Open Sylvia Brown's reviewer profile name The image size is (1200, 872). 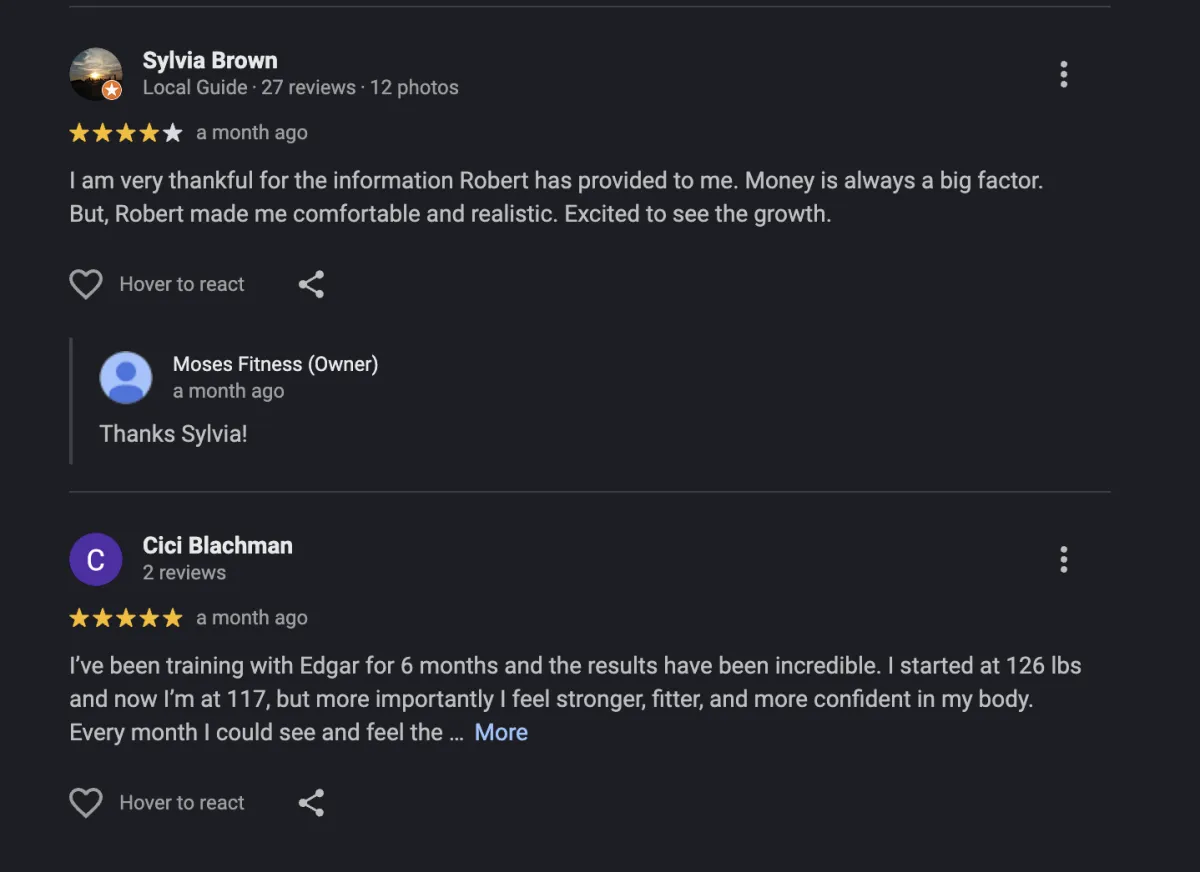210,61
